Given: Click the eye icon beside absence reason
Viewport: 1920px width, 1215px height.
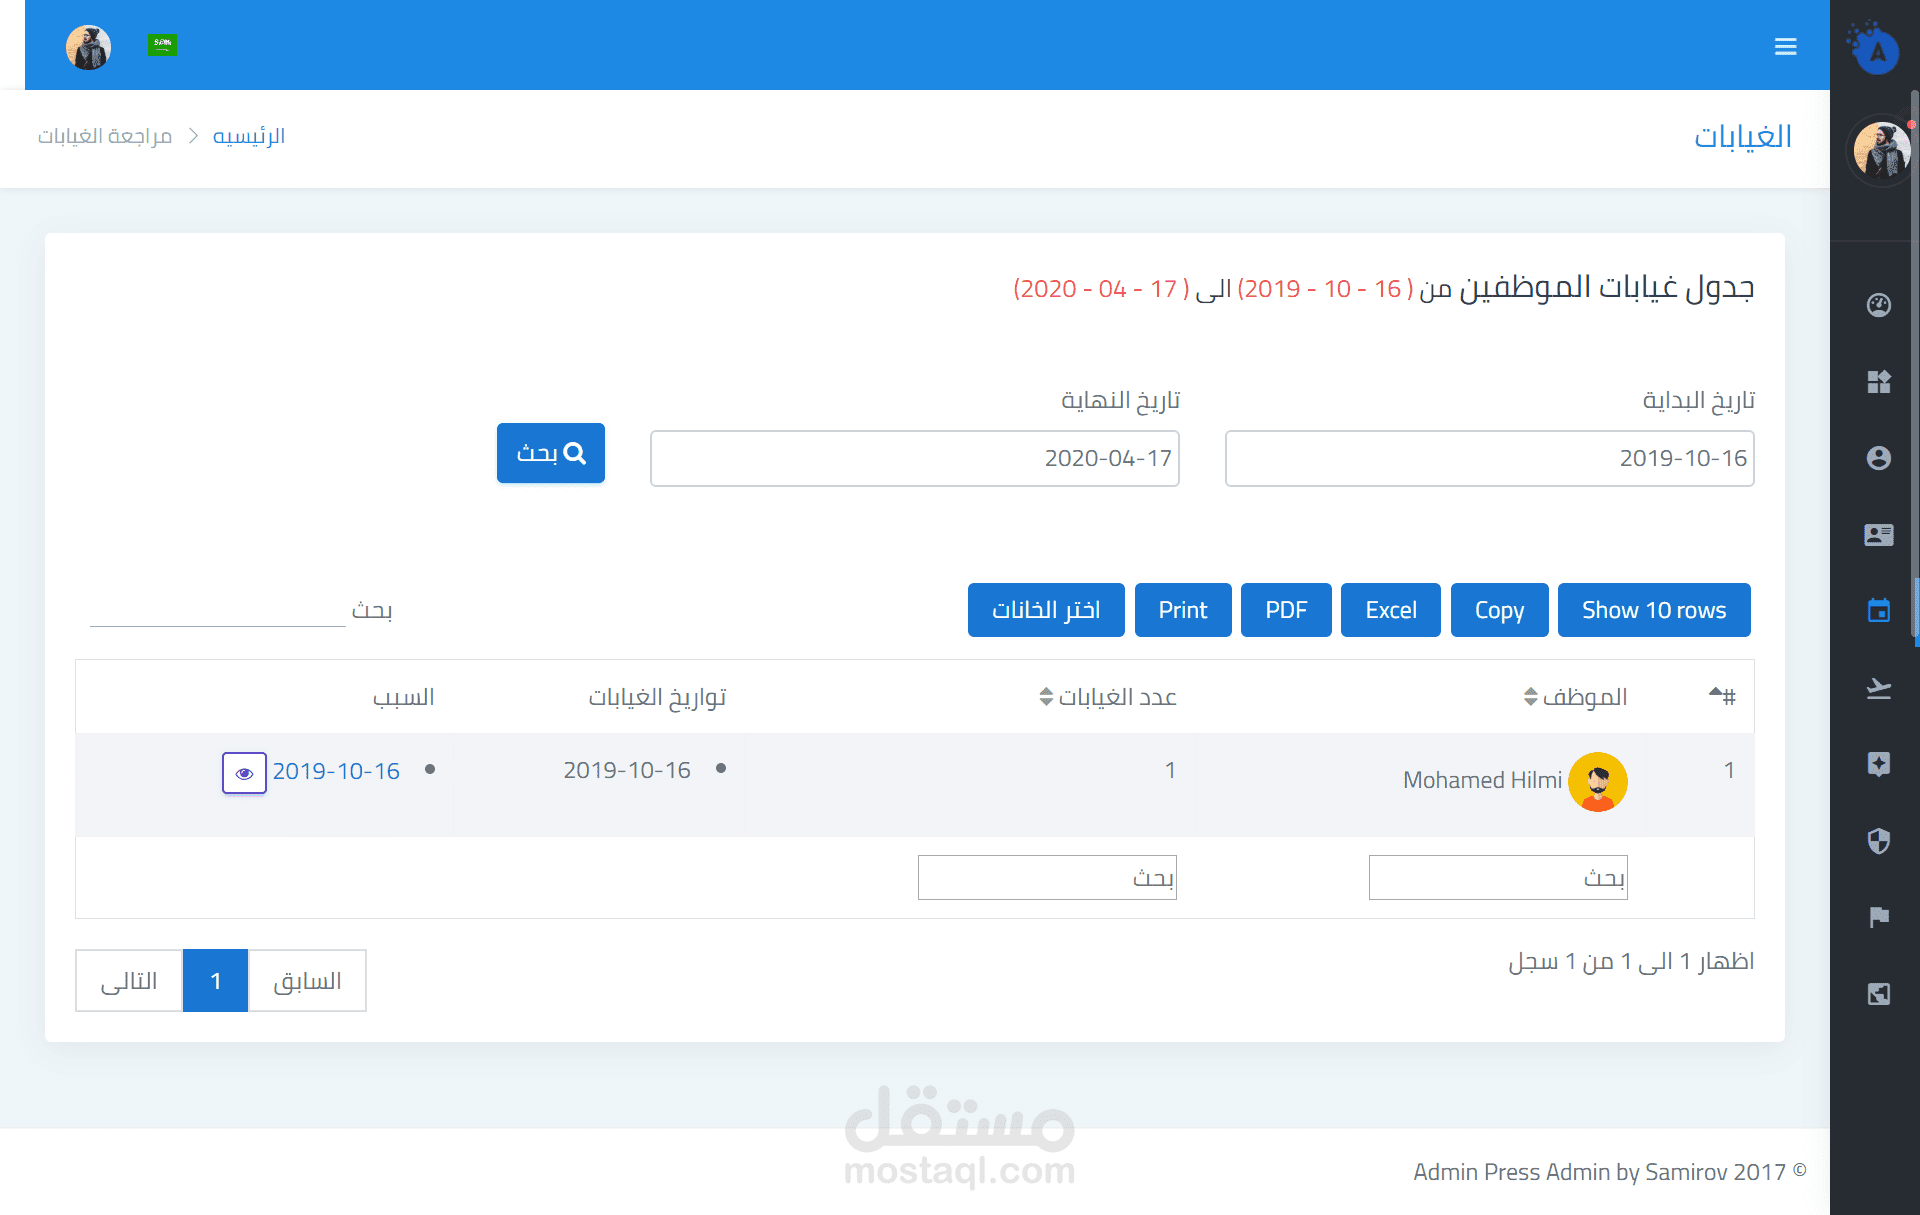Looking at the screenshot, I should (x=244, y=773).
